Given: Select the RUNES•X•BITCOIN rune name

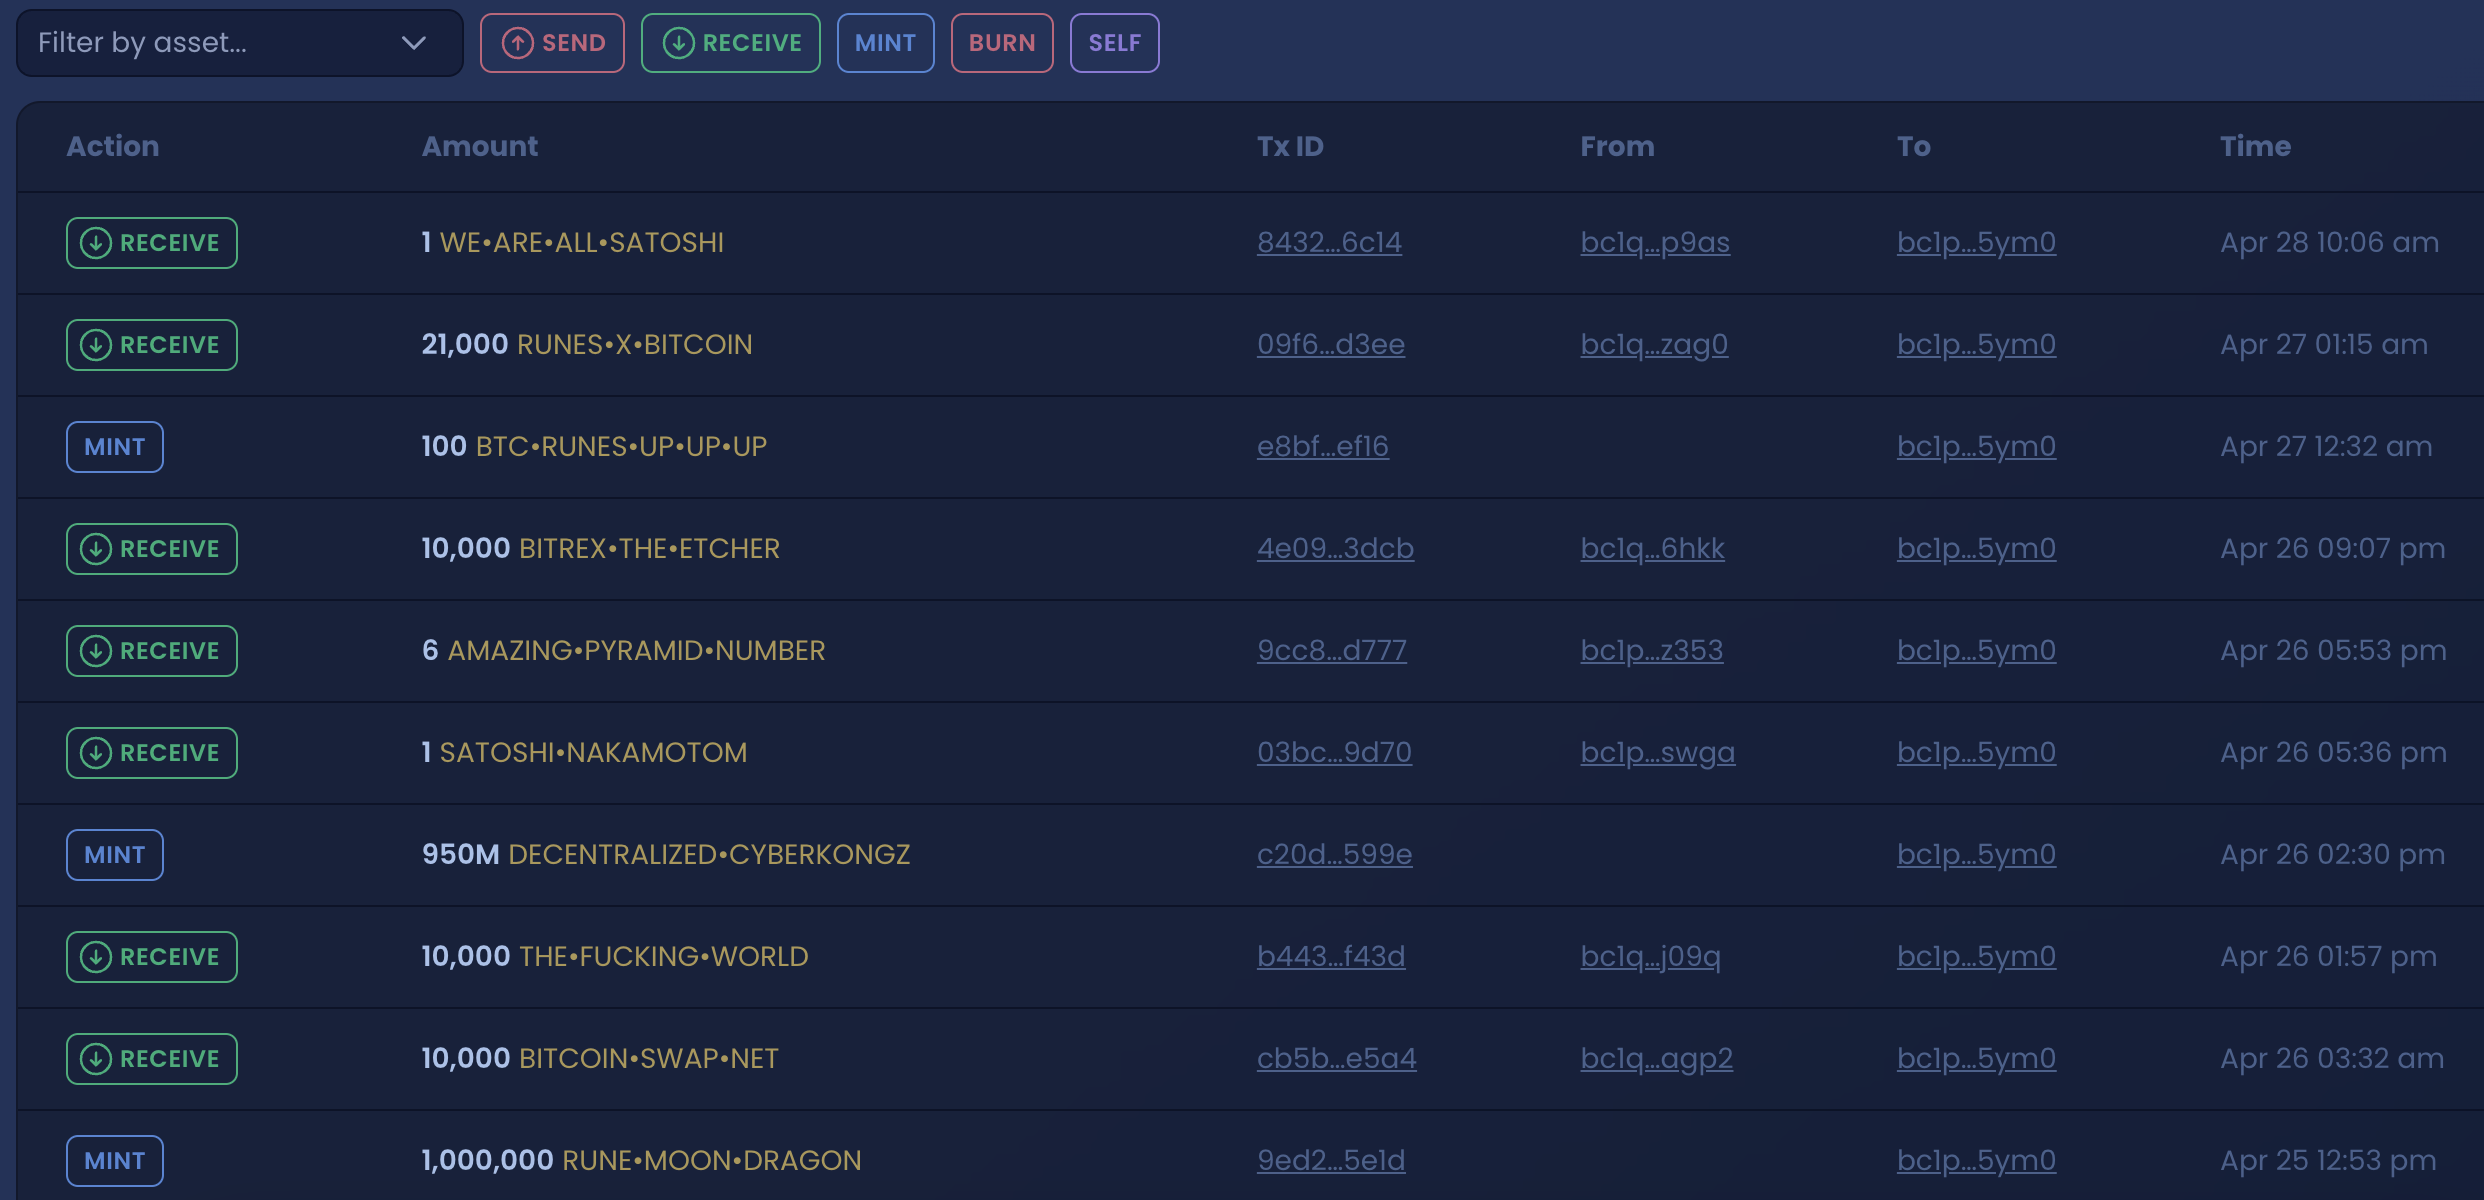Looking at the screenshot, I should (635, 345).
